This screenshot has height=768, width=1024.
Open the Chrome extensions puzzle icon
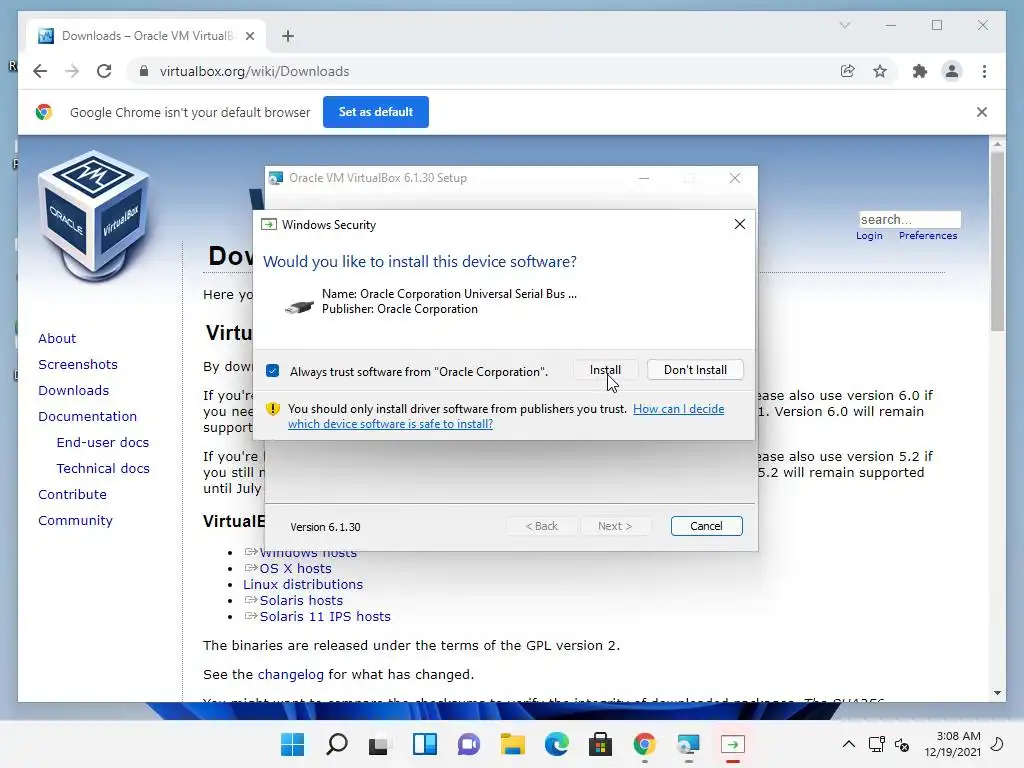point(920,71)
